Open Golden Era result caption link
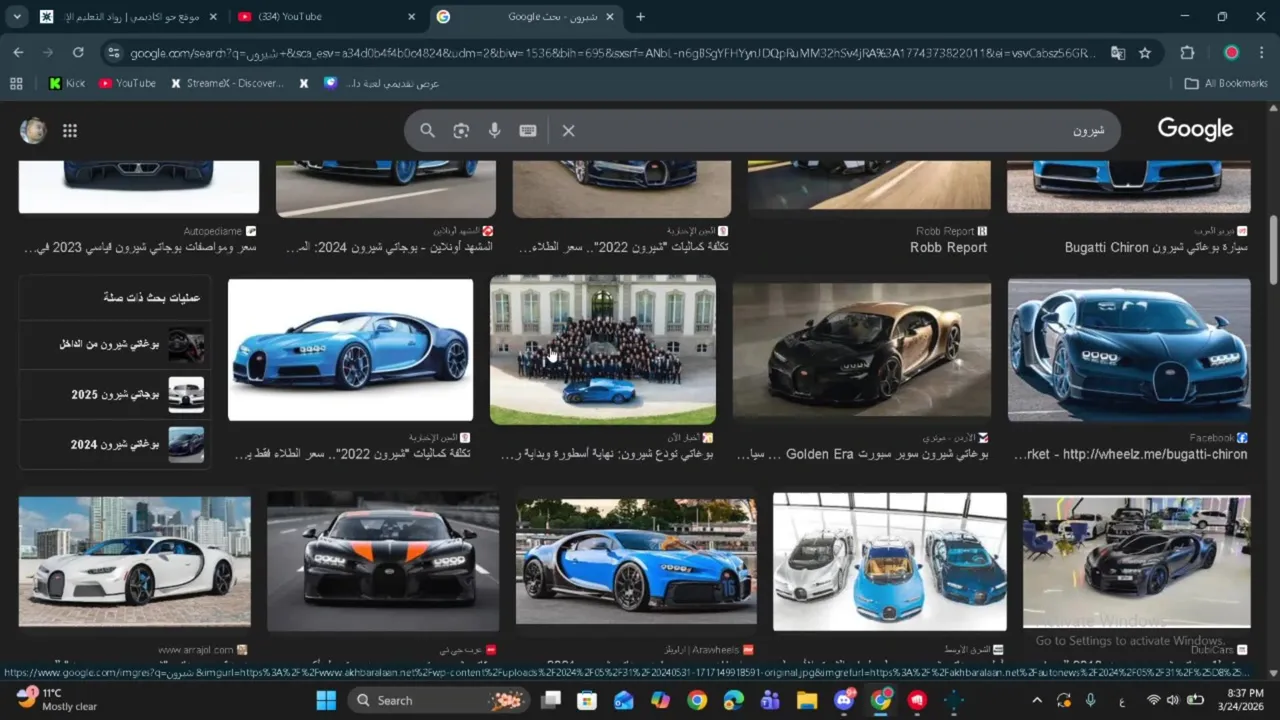The width and height of the screenshot is (1280, 720). tap(862, 454)
